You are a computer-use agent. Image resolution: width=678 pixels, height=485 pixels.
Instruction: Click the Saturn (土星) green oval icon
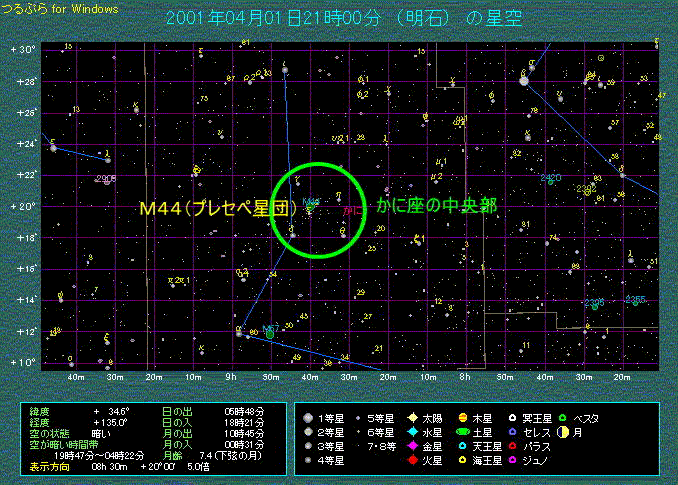click(x=465, y=432)
